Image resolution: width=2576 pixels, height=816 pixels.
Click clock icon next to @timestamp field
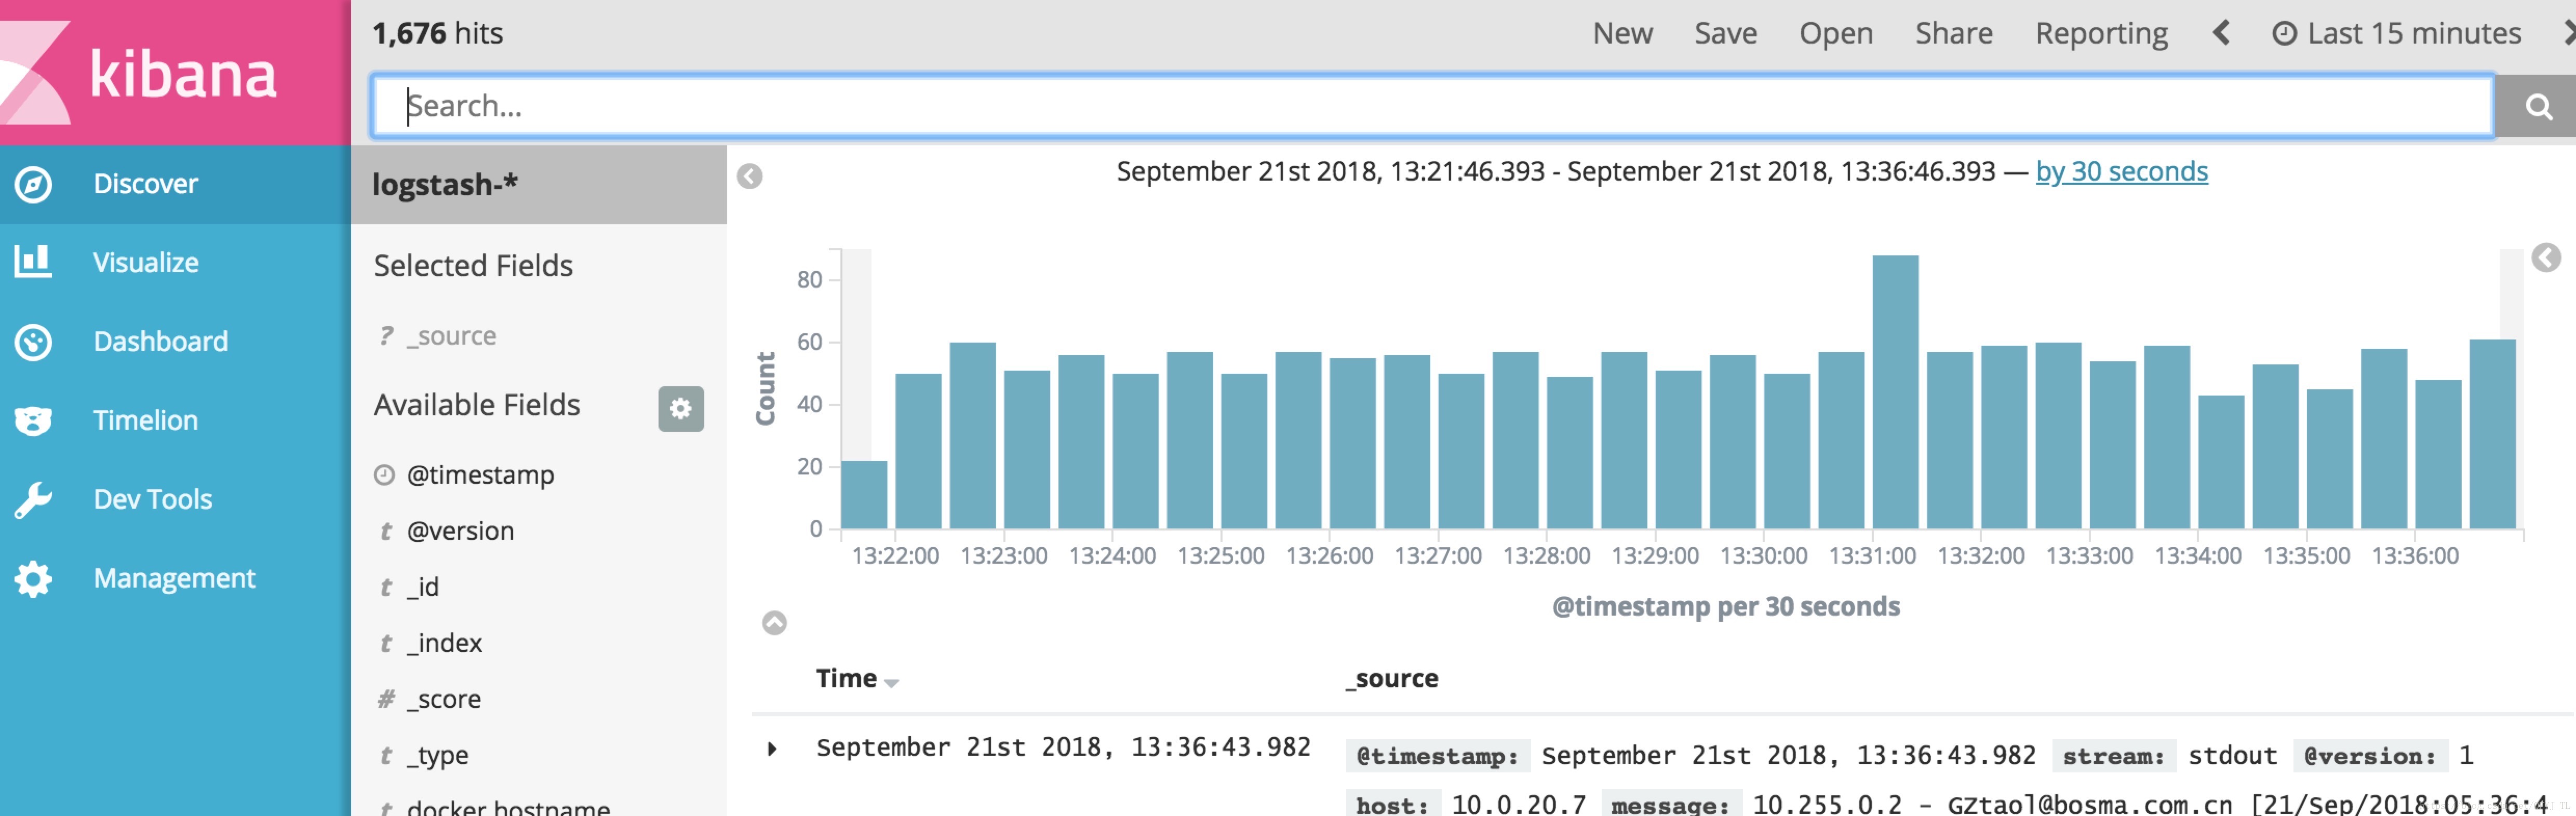384,475
